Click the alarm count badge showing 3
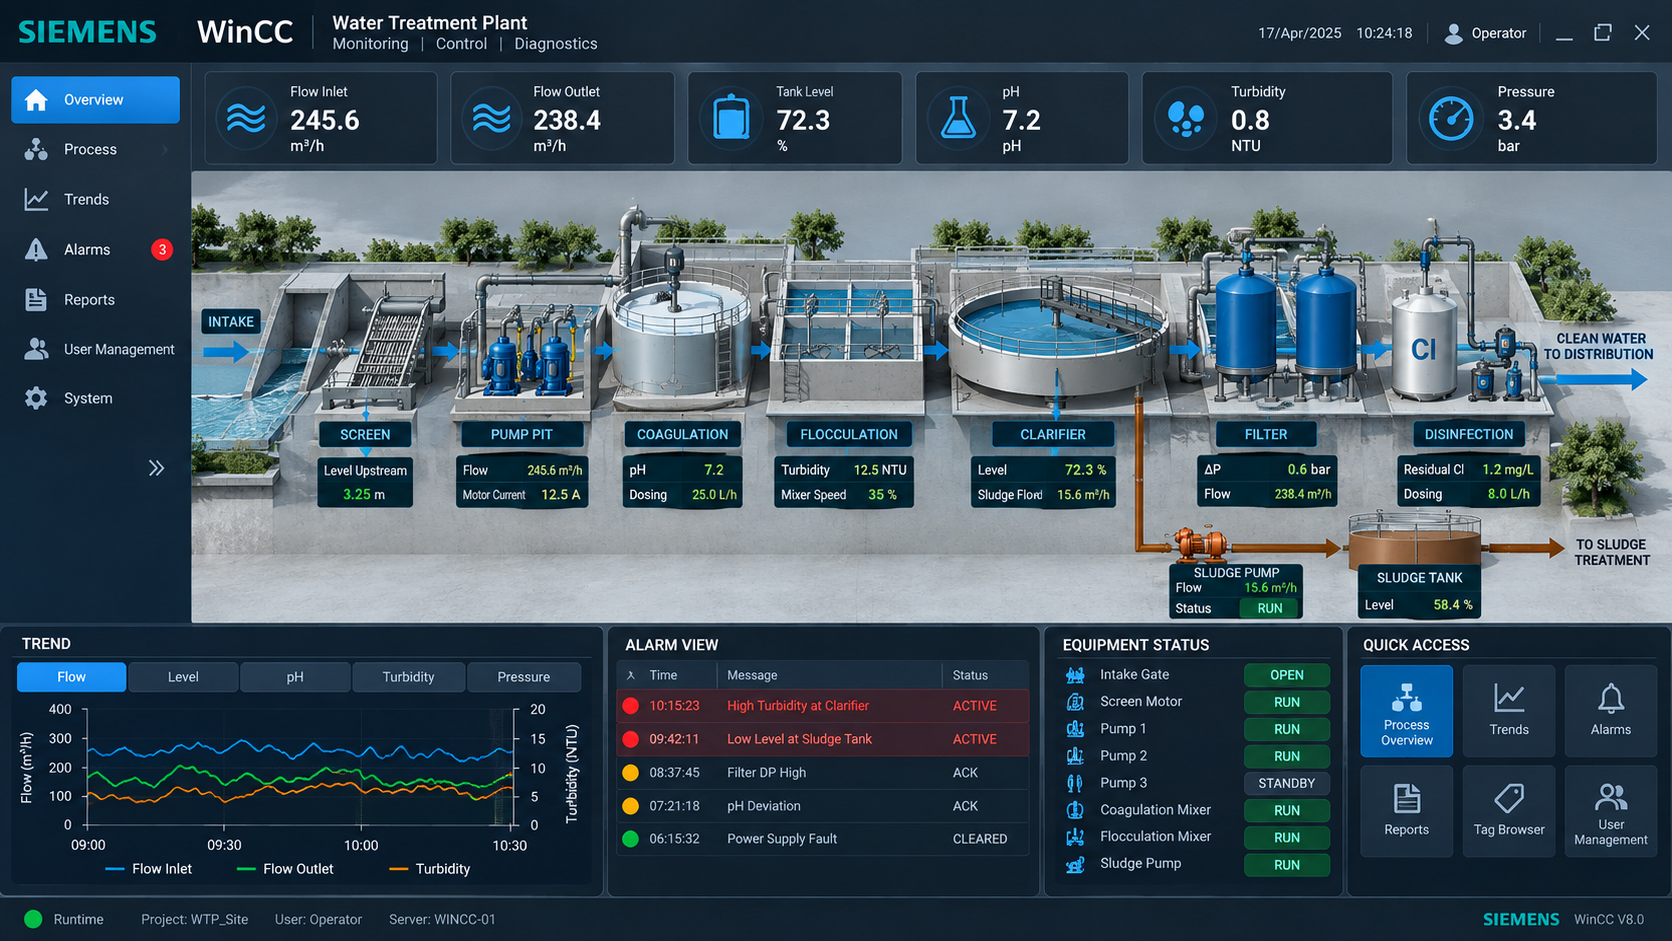1672x941 pixels. click(x=162, y=249)
